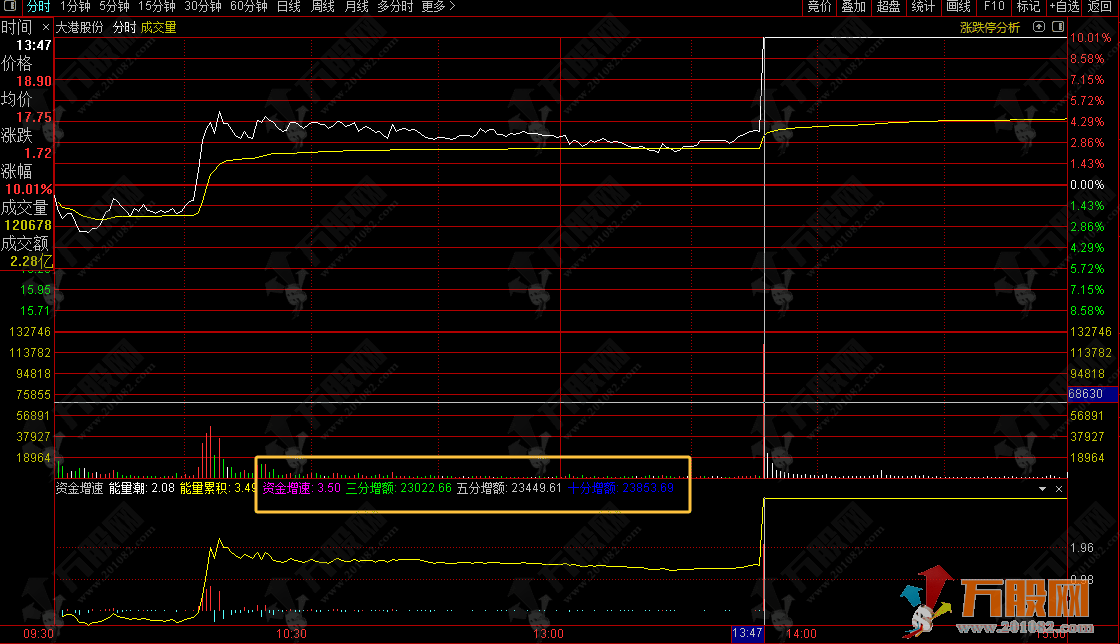Expand the 更多 periods menu

[437, 7]
